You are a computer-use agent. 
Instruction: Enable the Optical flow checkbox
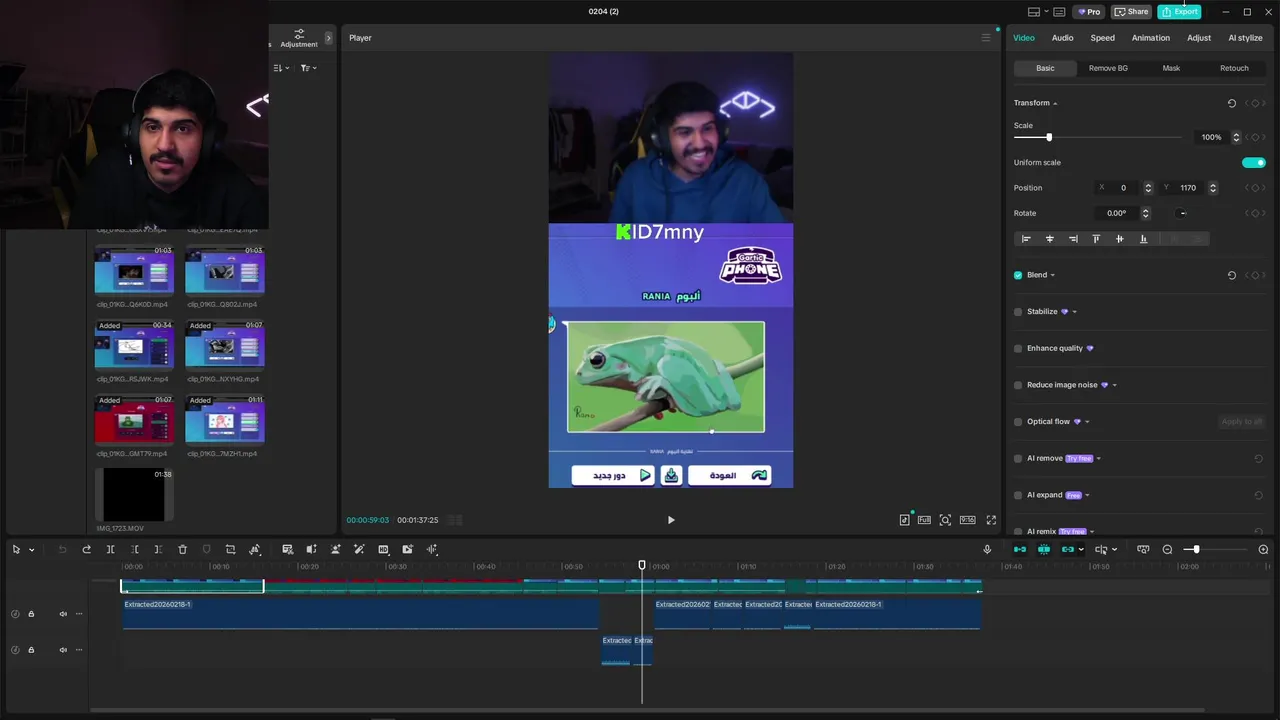tap(1018, 422)
